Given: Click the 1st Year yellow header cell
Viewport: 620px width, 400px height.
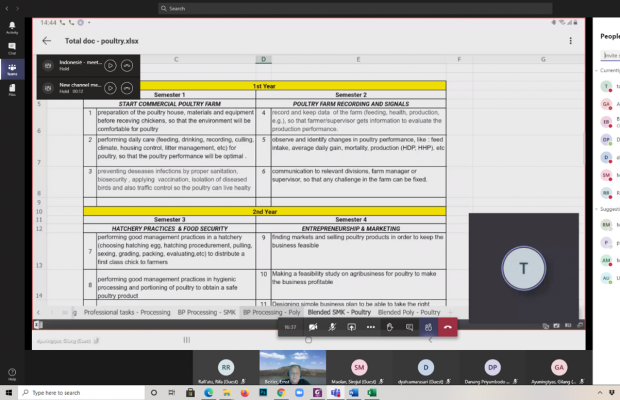Looking at the screenshot, I should pyautogui.click(x=265, y=86).
